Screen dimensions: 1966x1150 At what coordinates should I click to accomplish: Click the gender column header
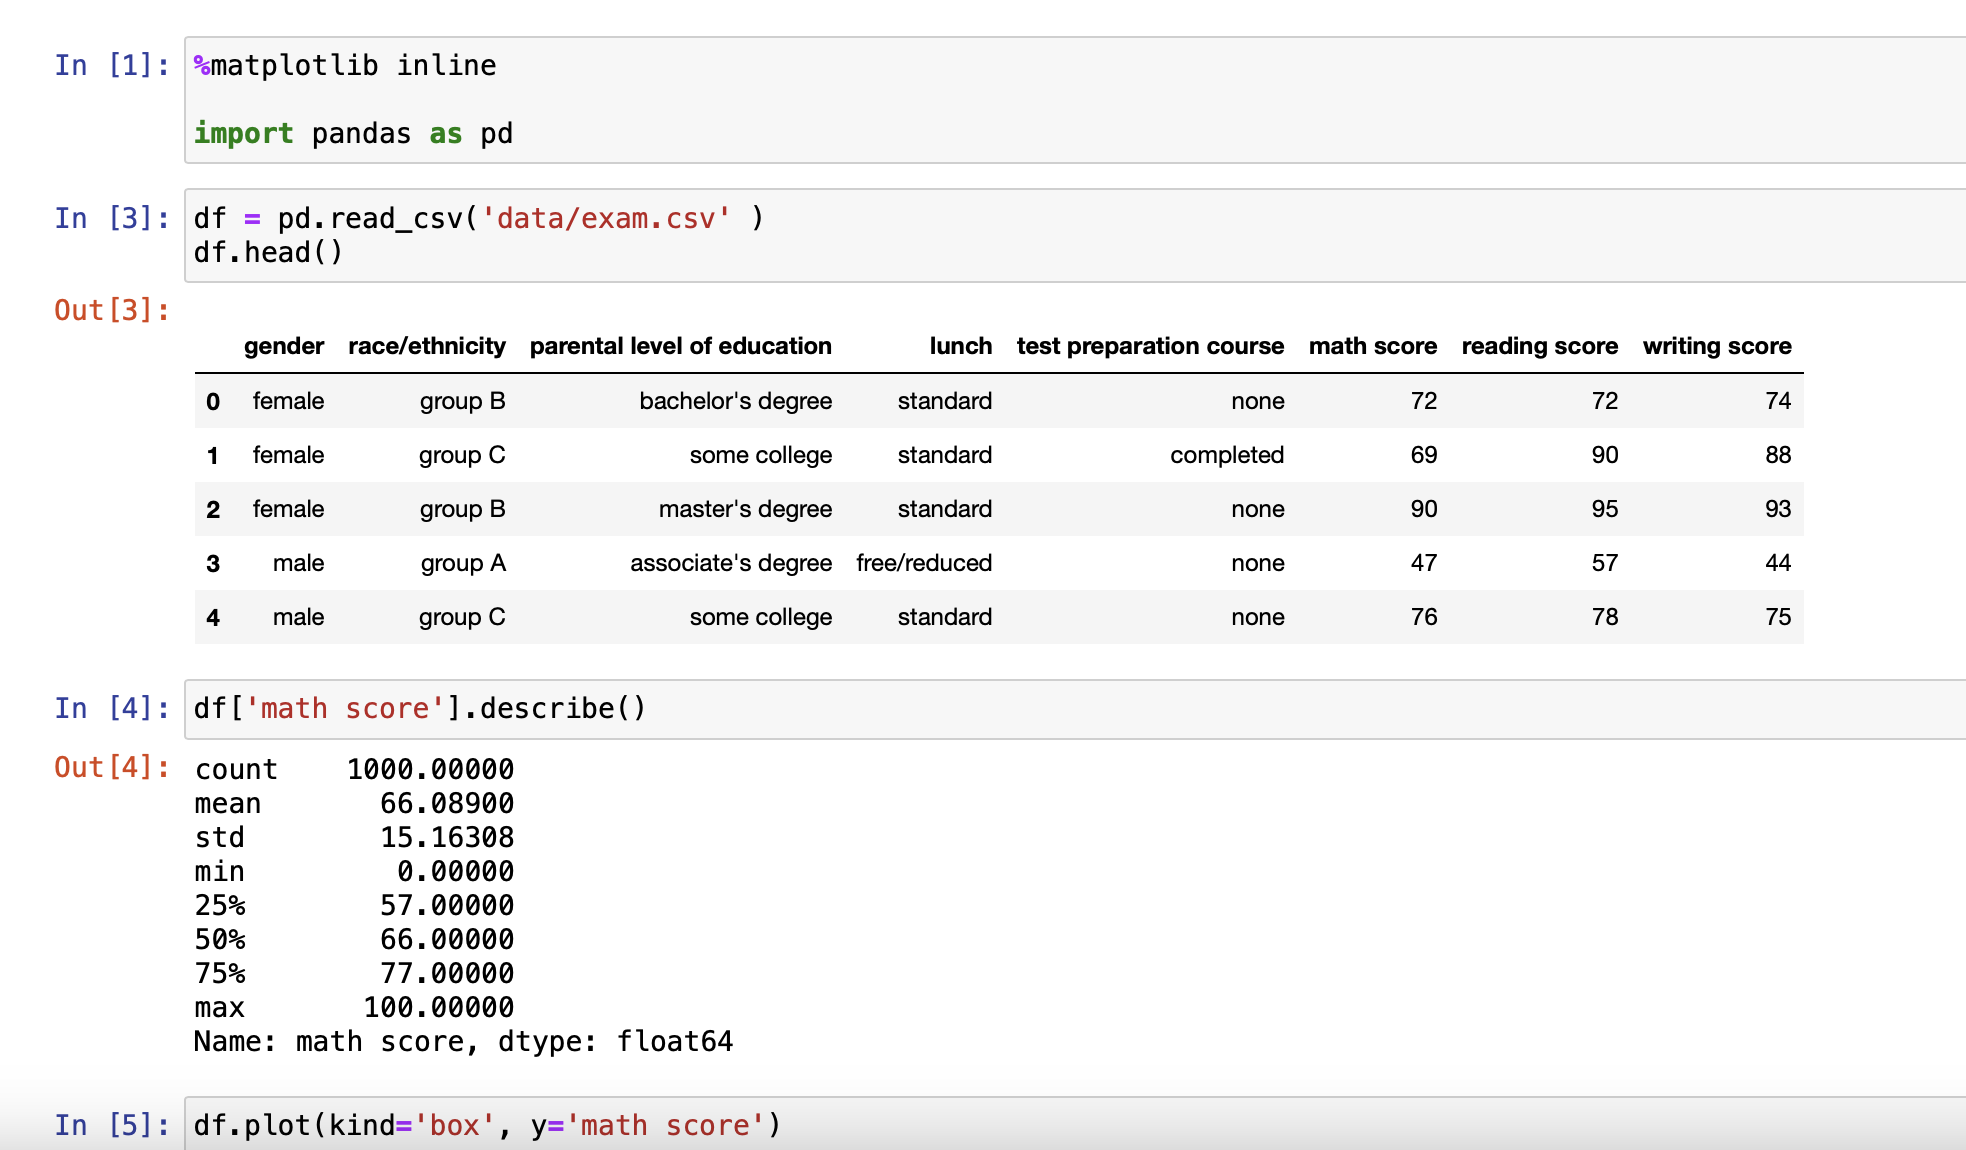283,346
